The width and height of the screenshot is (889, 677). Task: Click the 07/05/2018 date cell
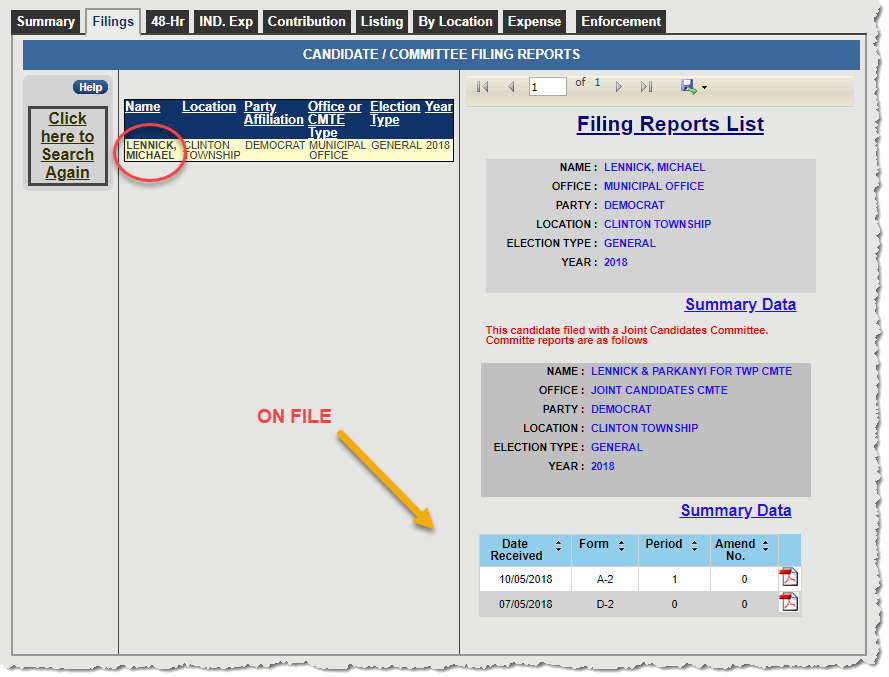[x=526, y=604]
